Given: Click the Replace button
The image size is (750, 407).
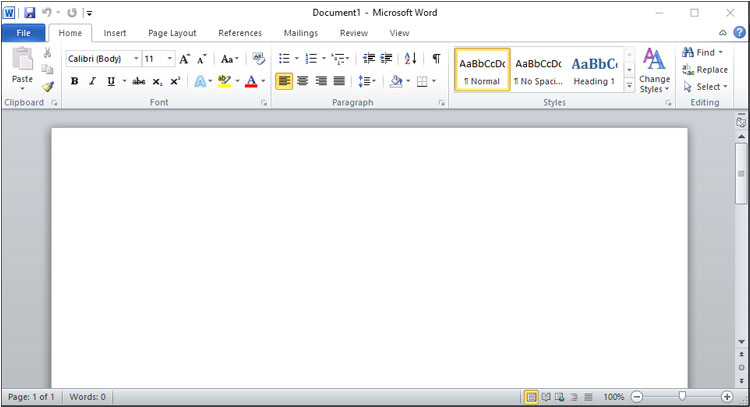Looking at the screenshot, I should (705, 69).
